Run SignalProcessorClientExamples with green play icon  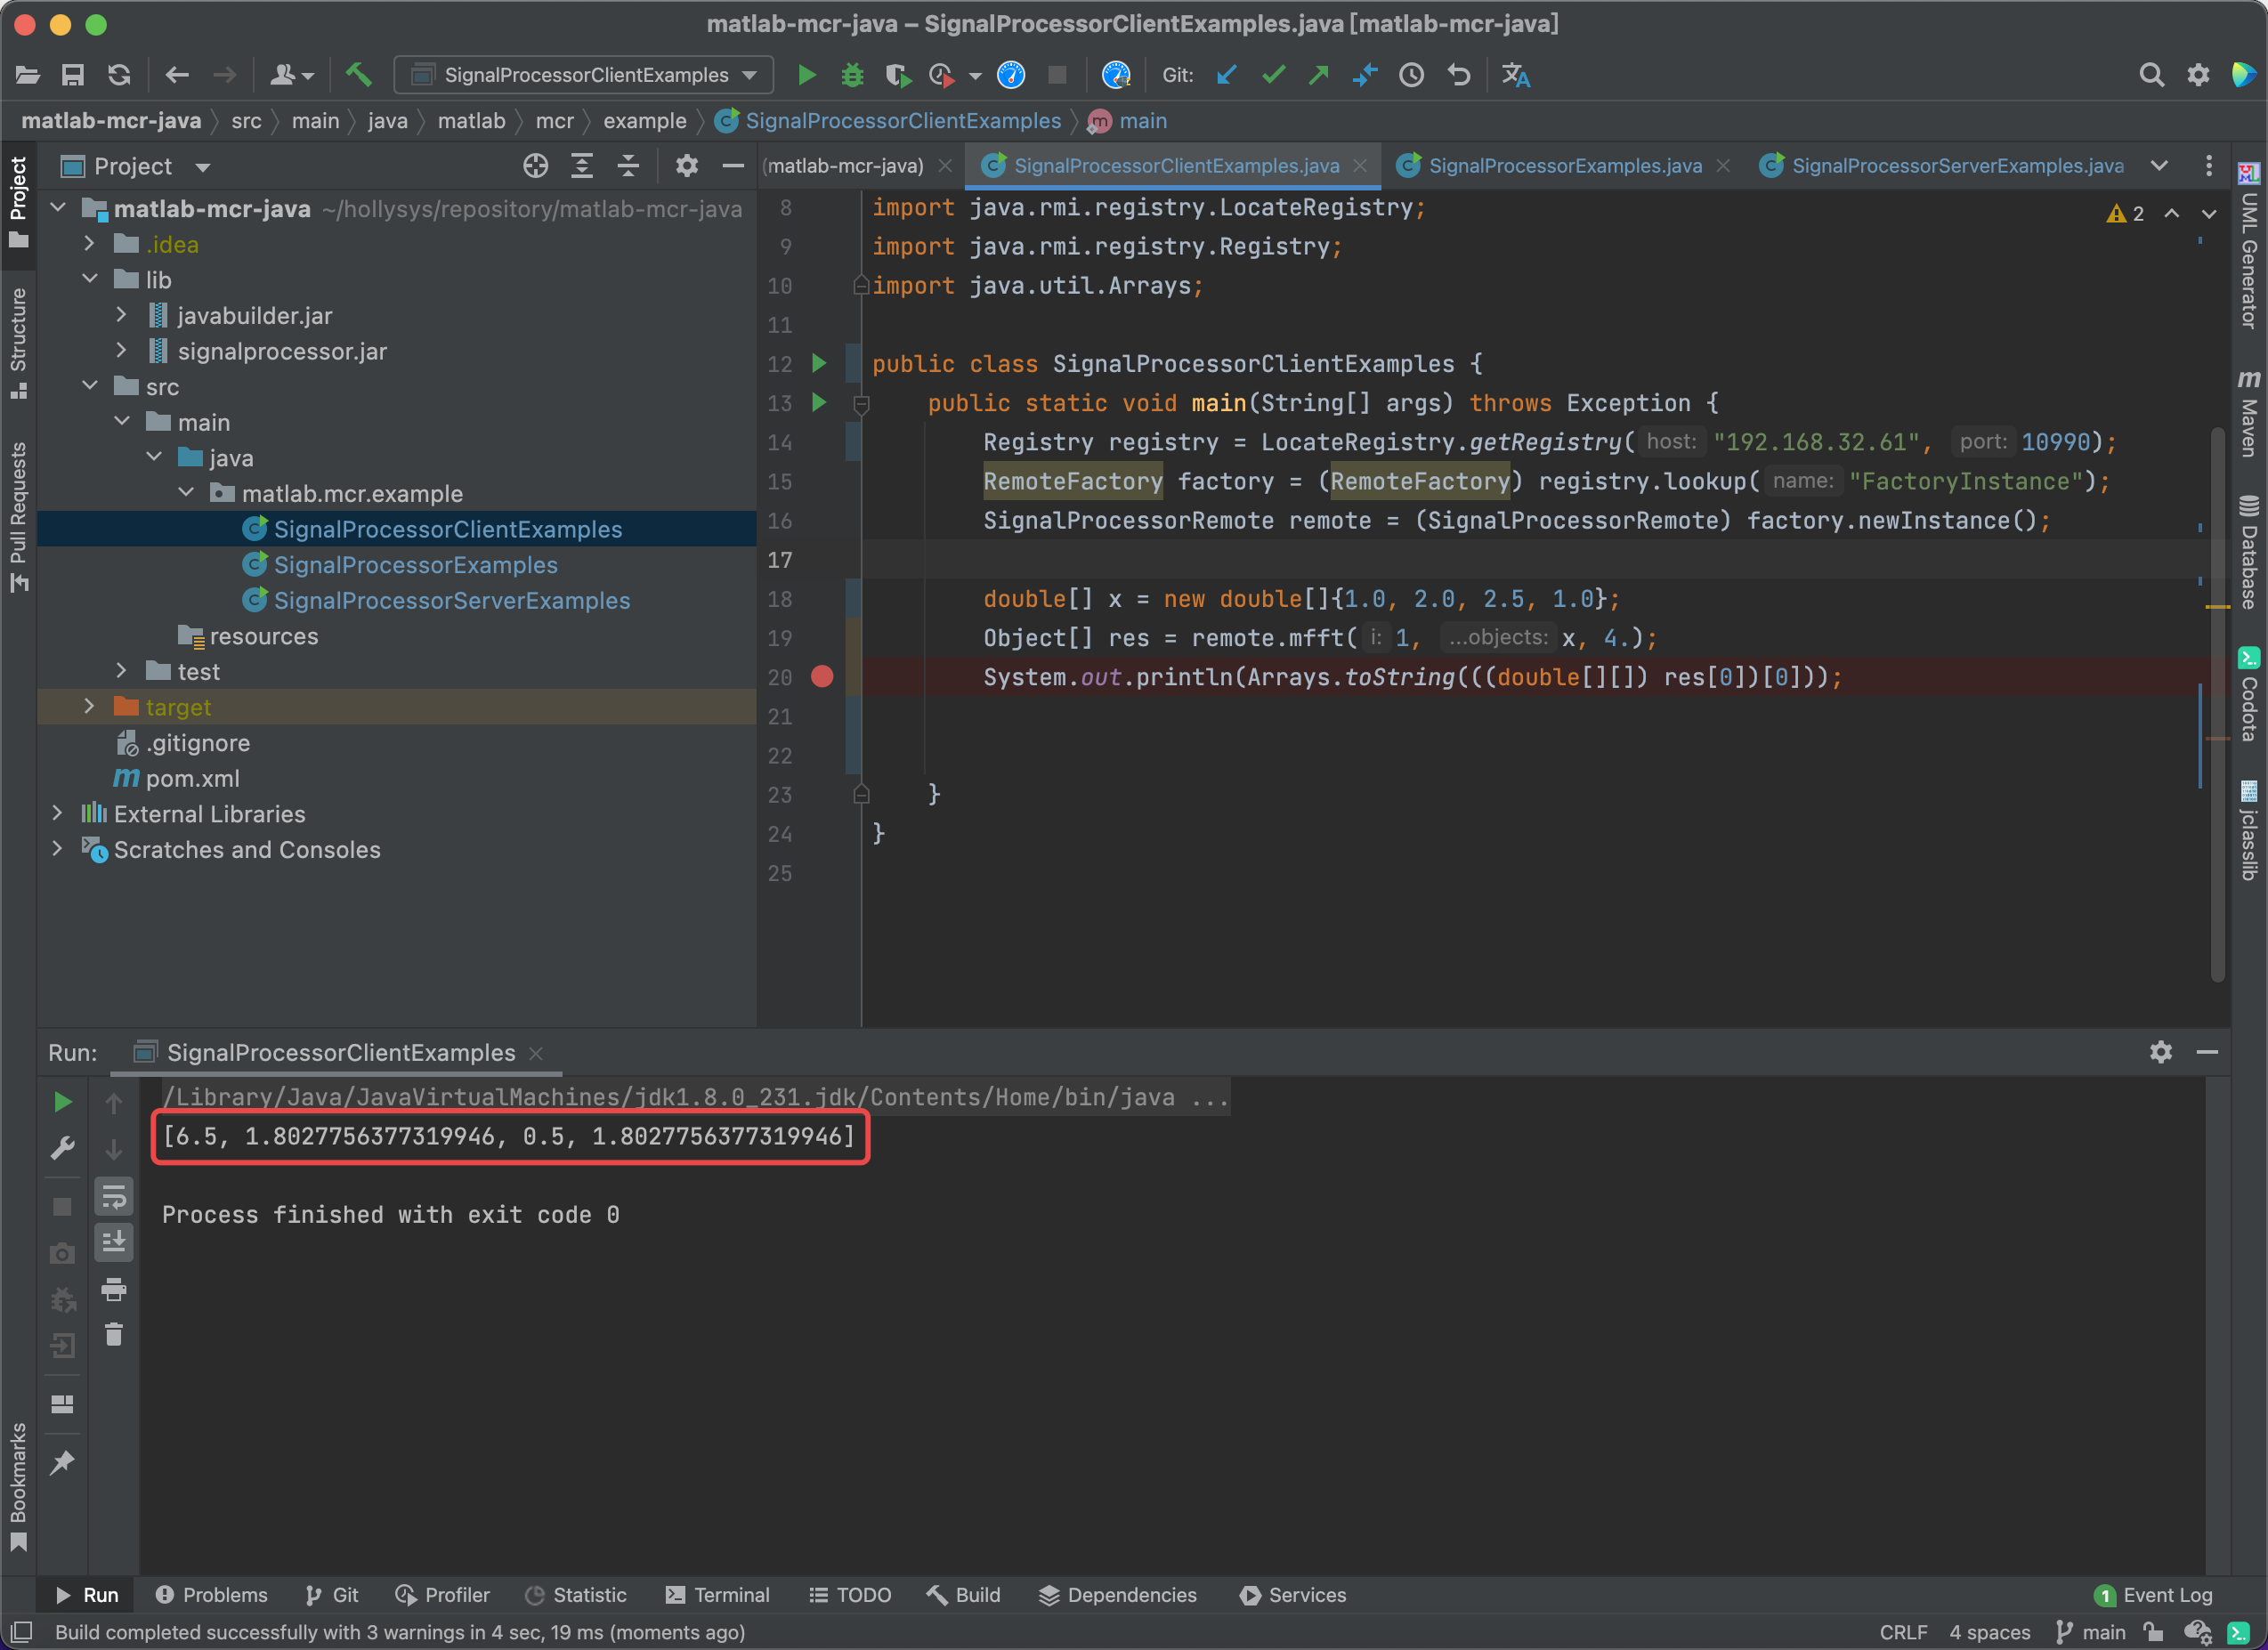(807, 75)
